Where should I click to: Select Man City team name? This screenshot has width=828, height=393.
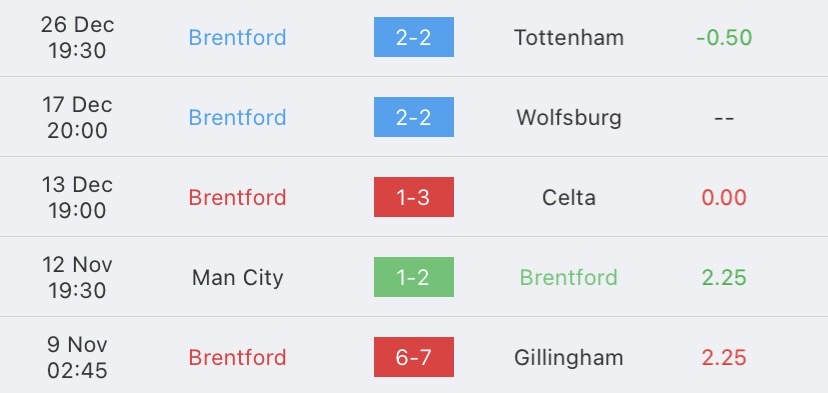click(238, 278)
